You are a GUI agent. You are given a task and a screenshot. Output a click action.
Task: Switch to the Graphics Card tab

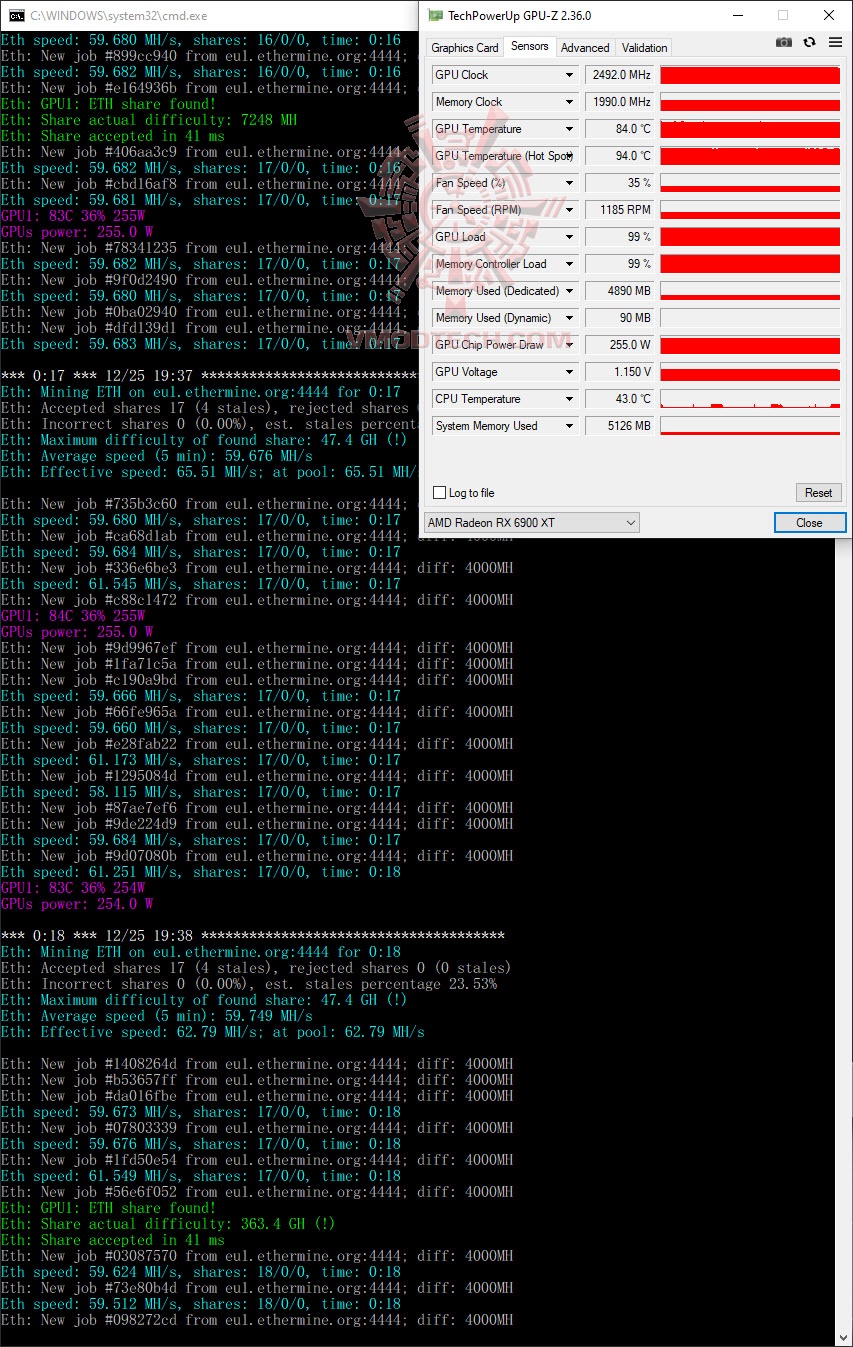[465, 48]
